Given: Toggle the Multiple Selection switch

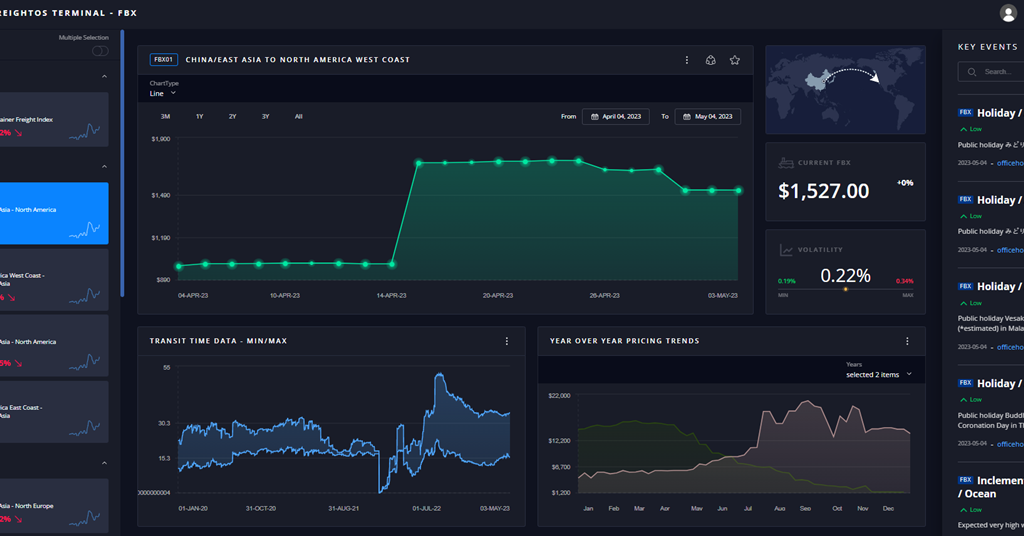Looking at the screenshot, I should [x=100, y=51].
